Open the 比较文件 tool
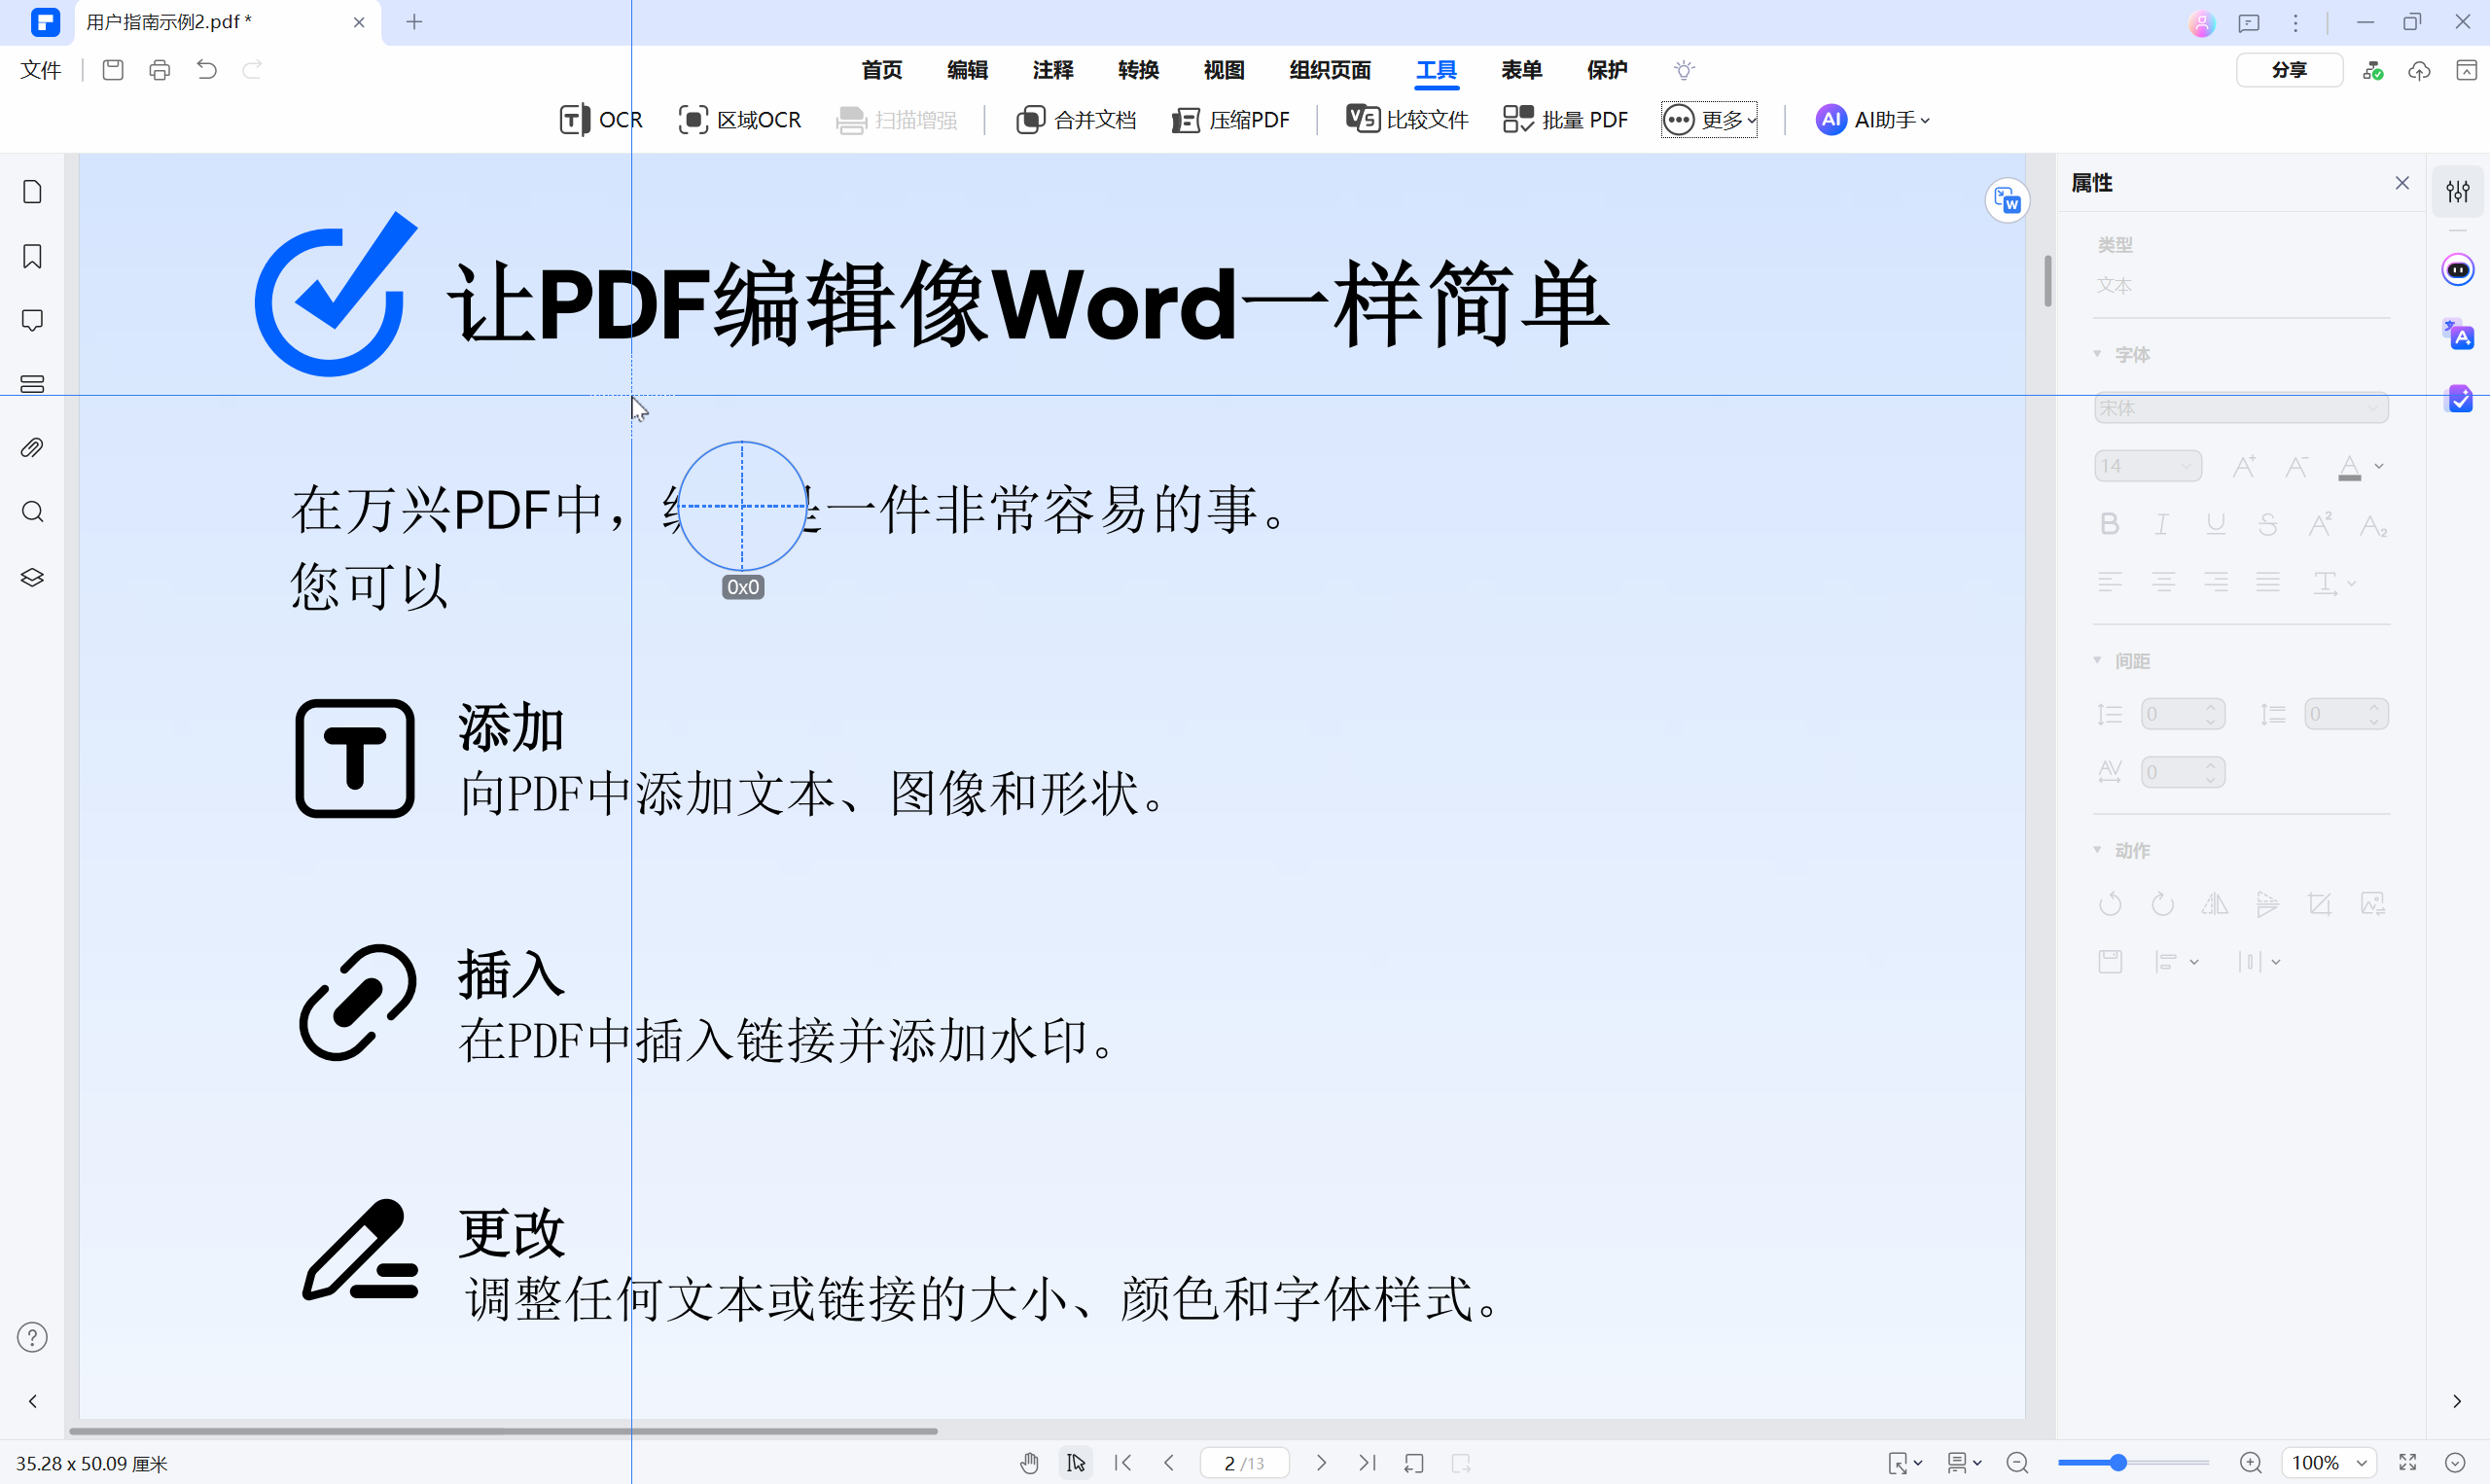The height and width of the screenshot is (1484, 2490). coord(1406,119)
